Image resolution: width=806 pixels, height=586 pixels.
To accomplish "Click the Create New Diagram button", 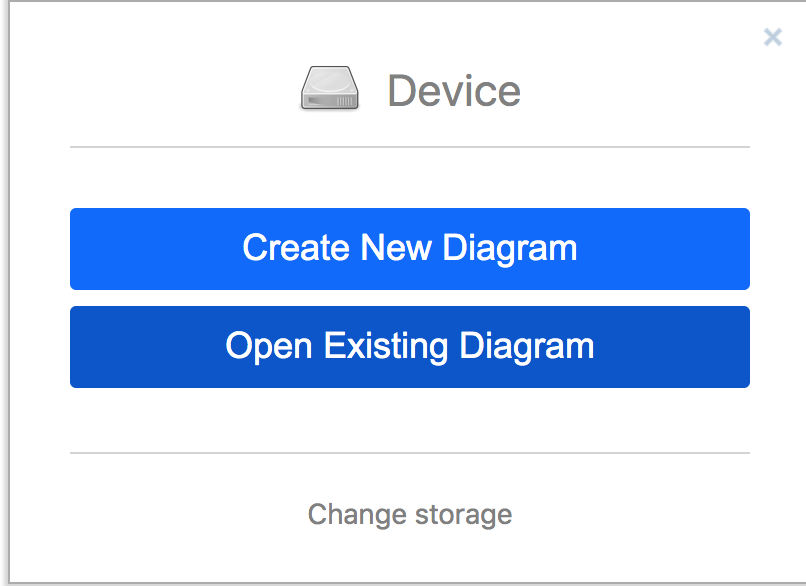I will [x=410, y=249].
